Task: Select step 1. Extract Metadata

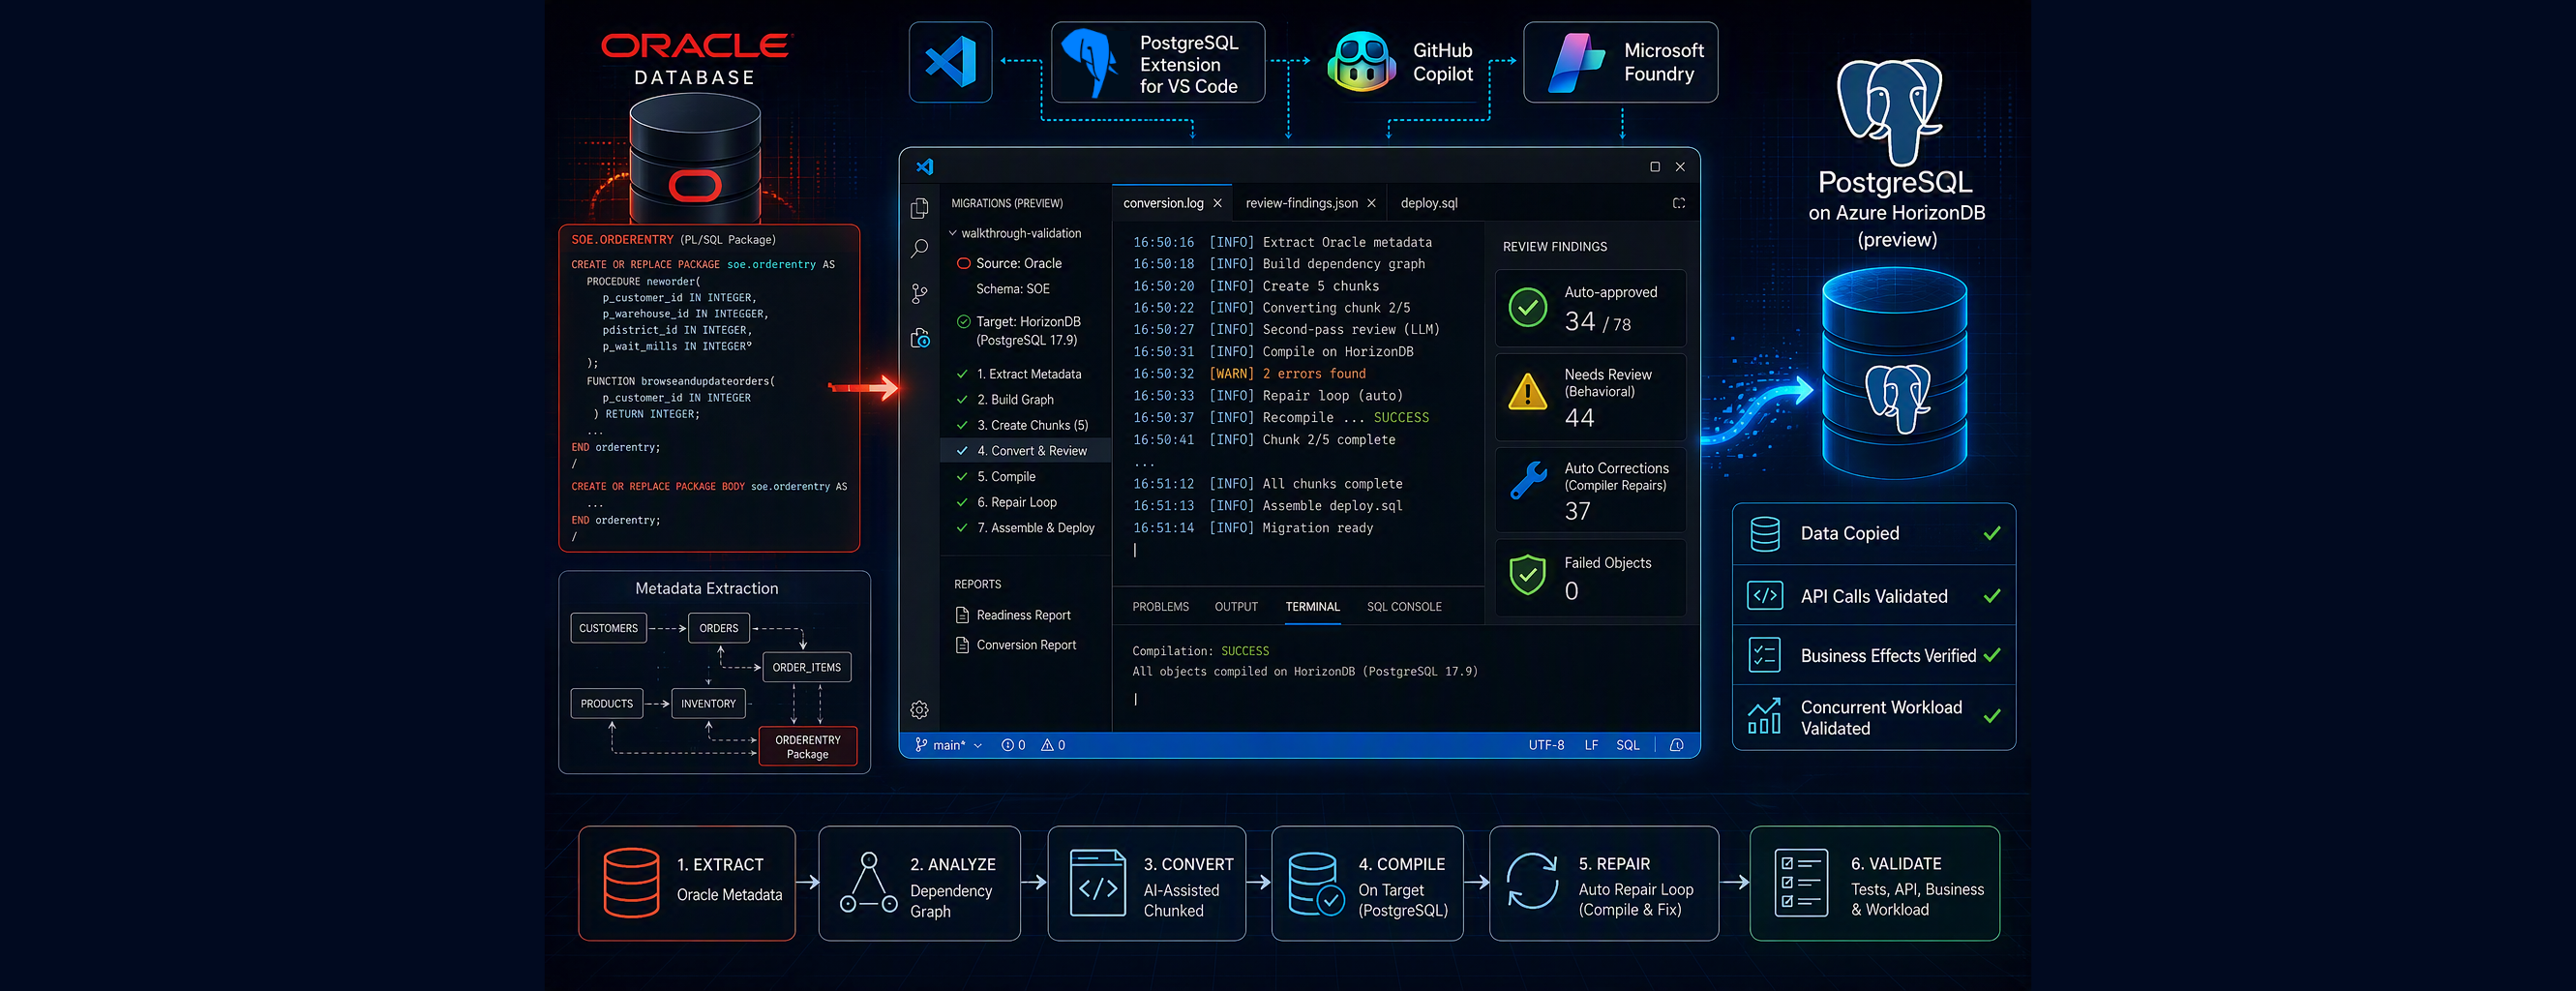Action: pyautogui.click(x=1026, y=374)
